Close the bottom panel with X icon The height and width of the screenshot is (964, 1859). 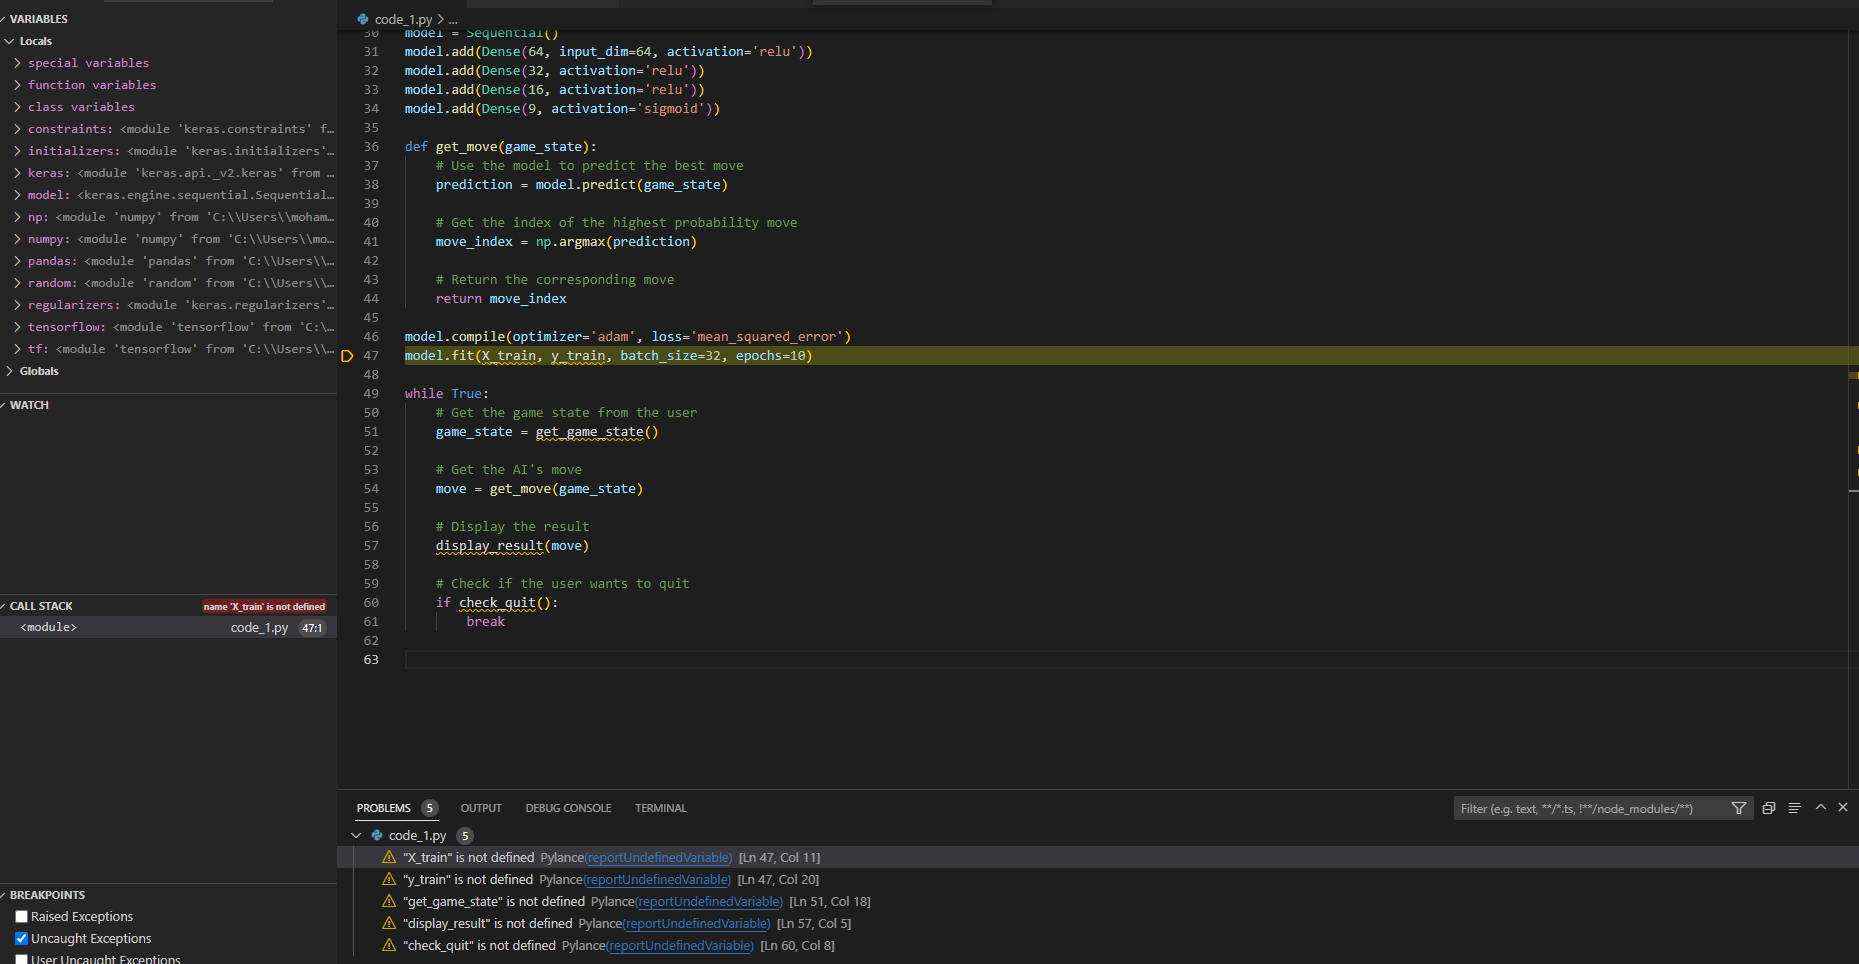pyautogui.click(x=1843, y=807)
